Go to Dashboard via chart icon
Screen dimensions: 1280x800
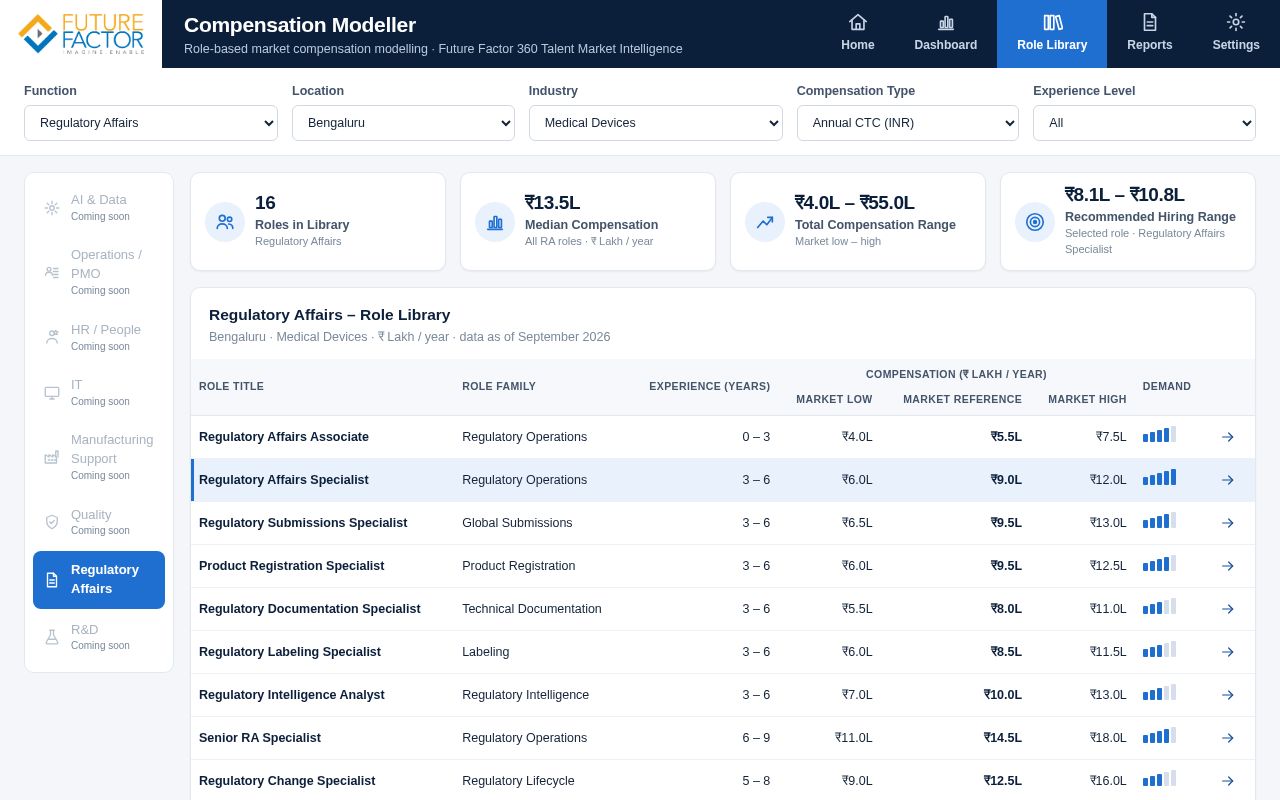tap(945, 22)
